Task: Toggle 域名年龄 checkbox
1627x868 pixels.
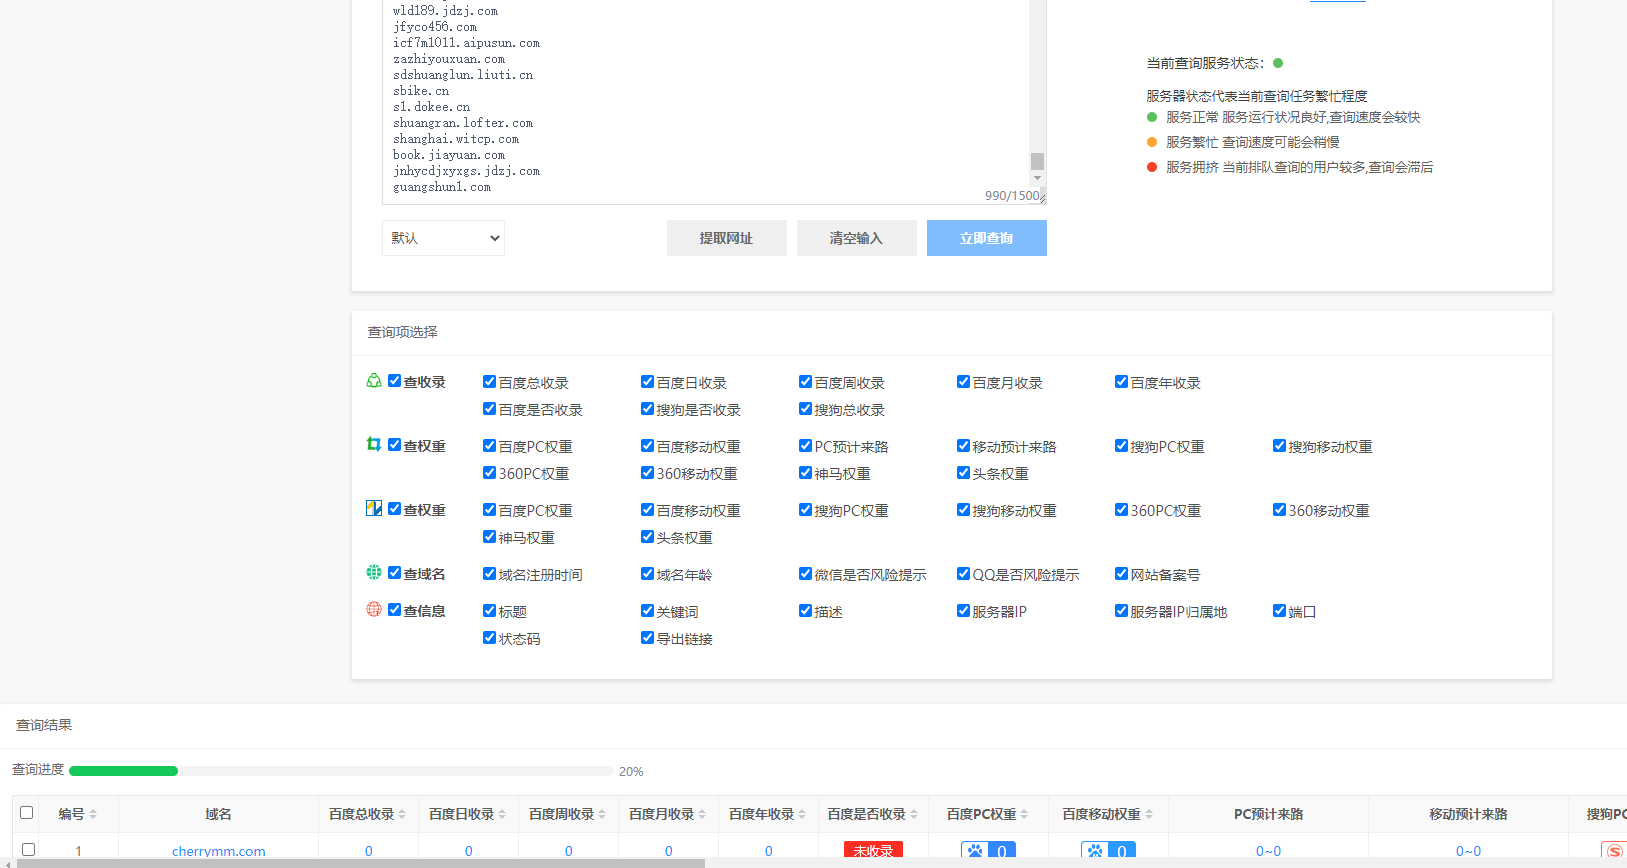Action: pyautogui.click(x=648, y=574)
